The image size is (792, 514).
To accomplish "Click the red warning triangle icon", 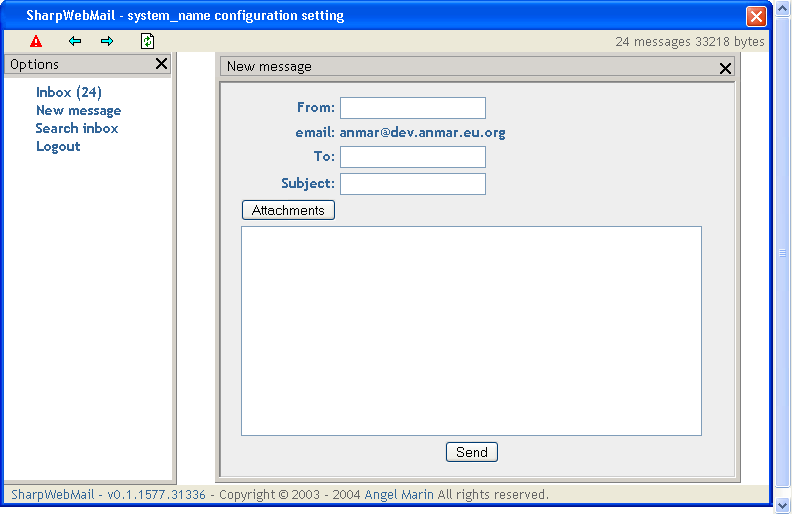I will coord(36,41).
